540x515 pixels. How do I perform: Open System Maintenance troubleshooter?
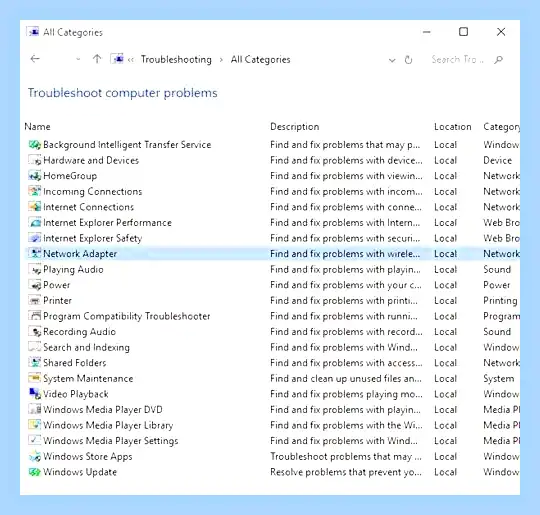88,379
